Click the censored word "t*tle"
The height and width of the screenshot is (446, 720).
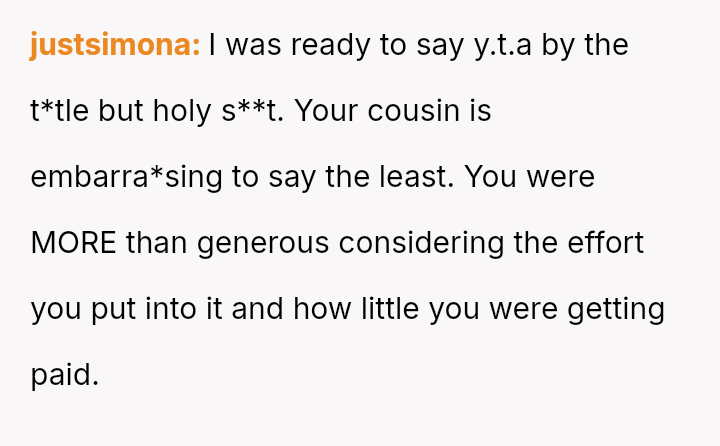(60, 111)
